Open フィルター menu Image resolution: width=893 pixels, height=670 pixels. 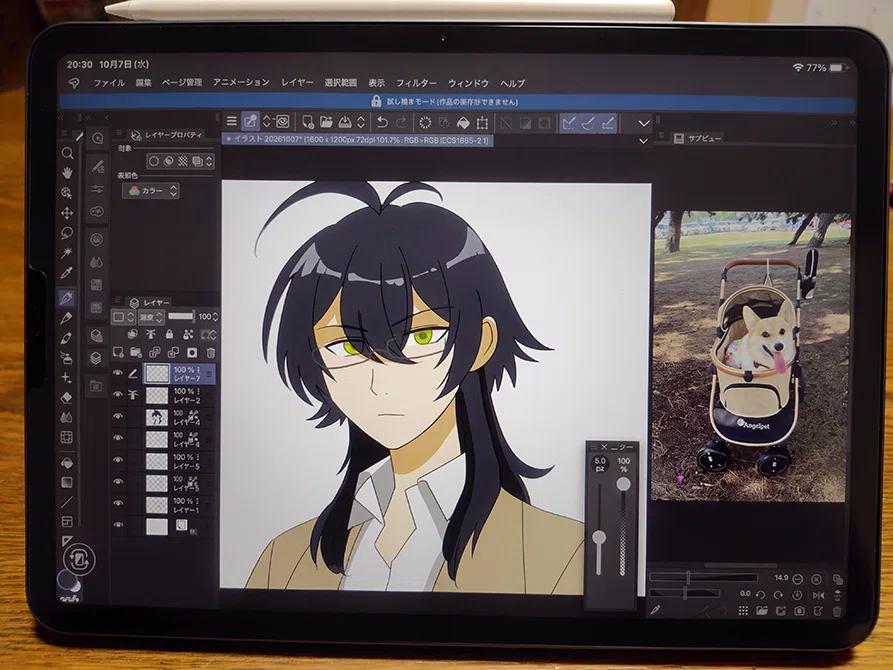click(416, 83)
